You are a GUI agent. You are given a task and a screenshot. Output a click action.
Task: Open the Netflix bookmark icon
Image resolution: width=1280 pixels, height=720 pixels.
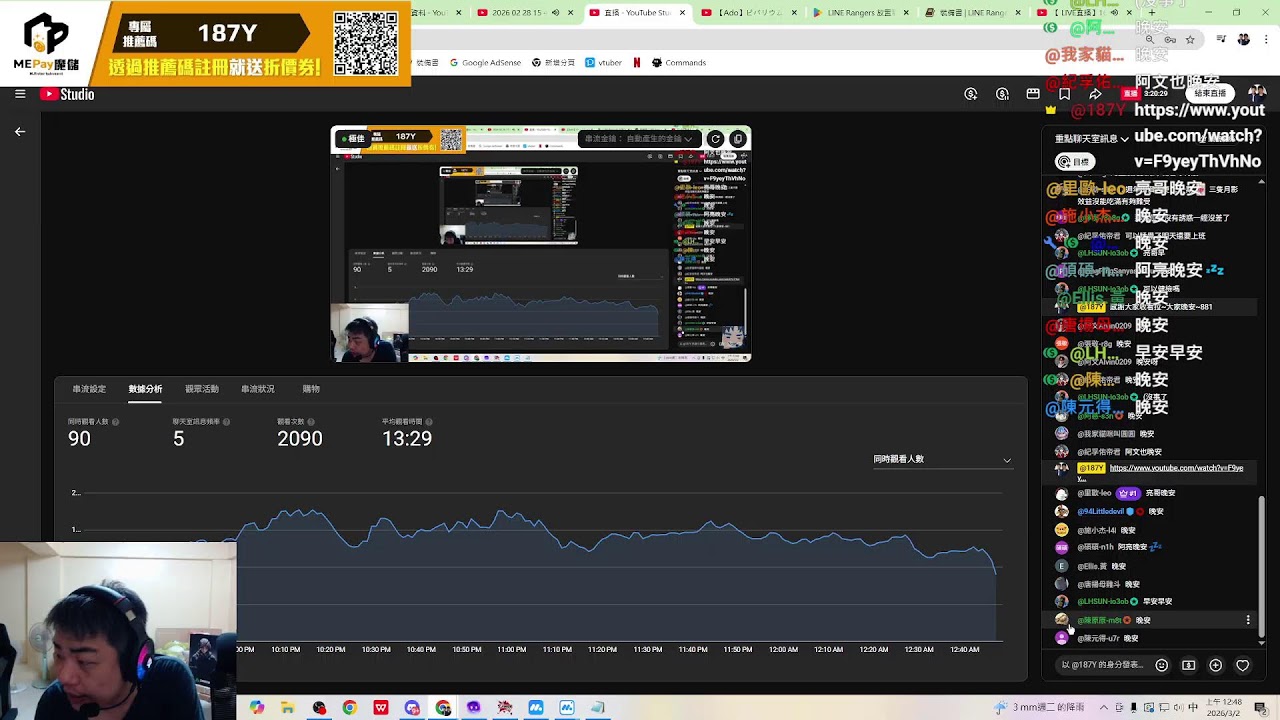tap(637, 62)
